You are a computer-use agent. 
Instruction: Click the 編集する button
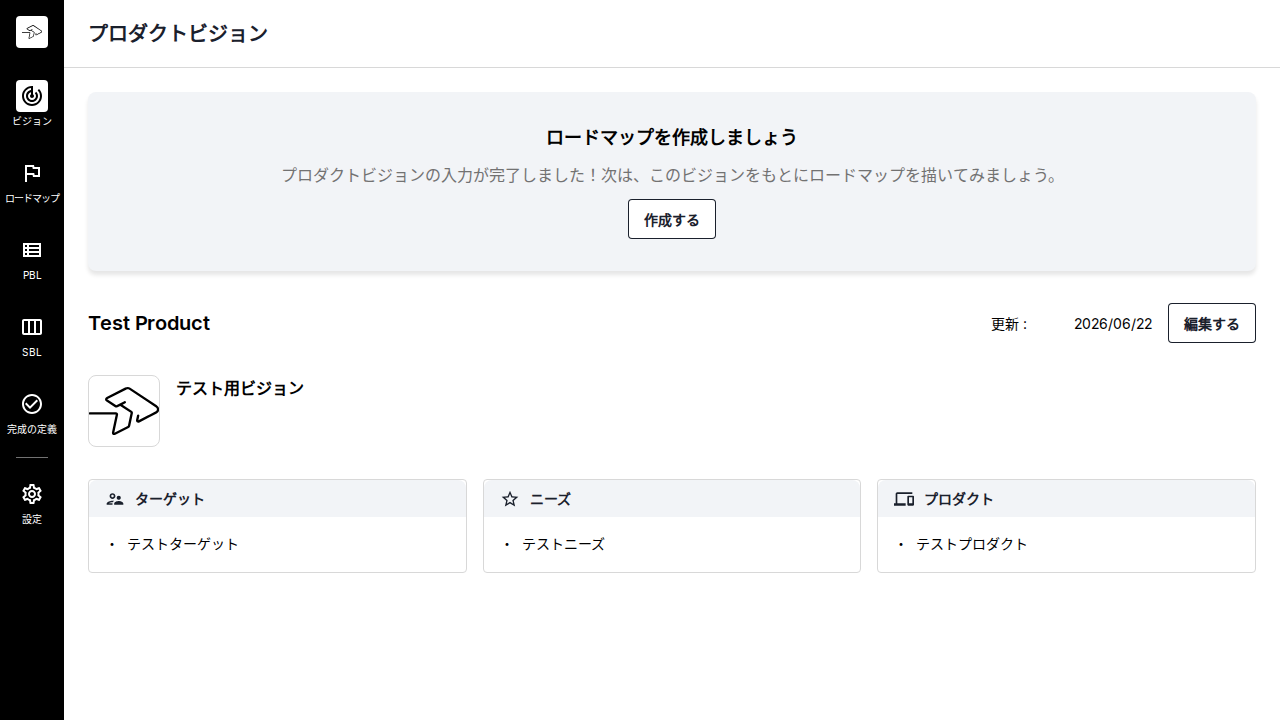[1212, 323]
